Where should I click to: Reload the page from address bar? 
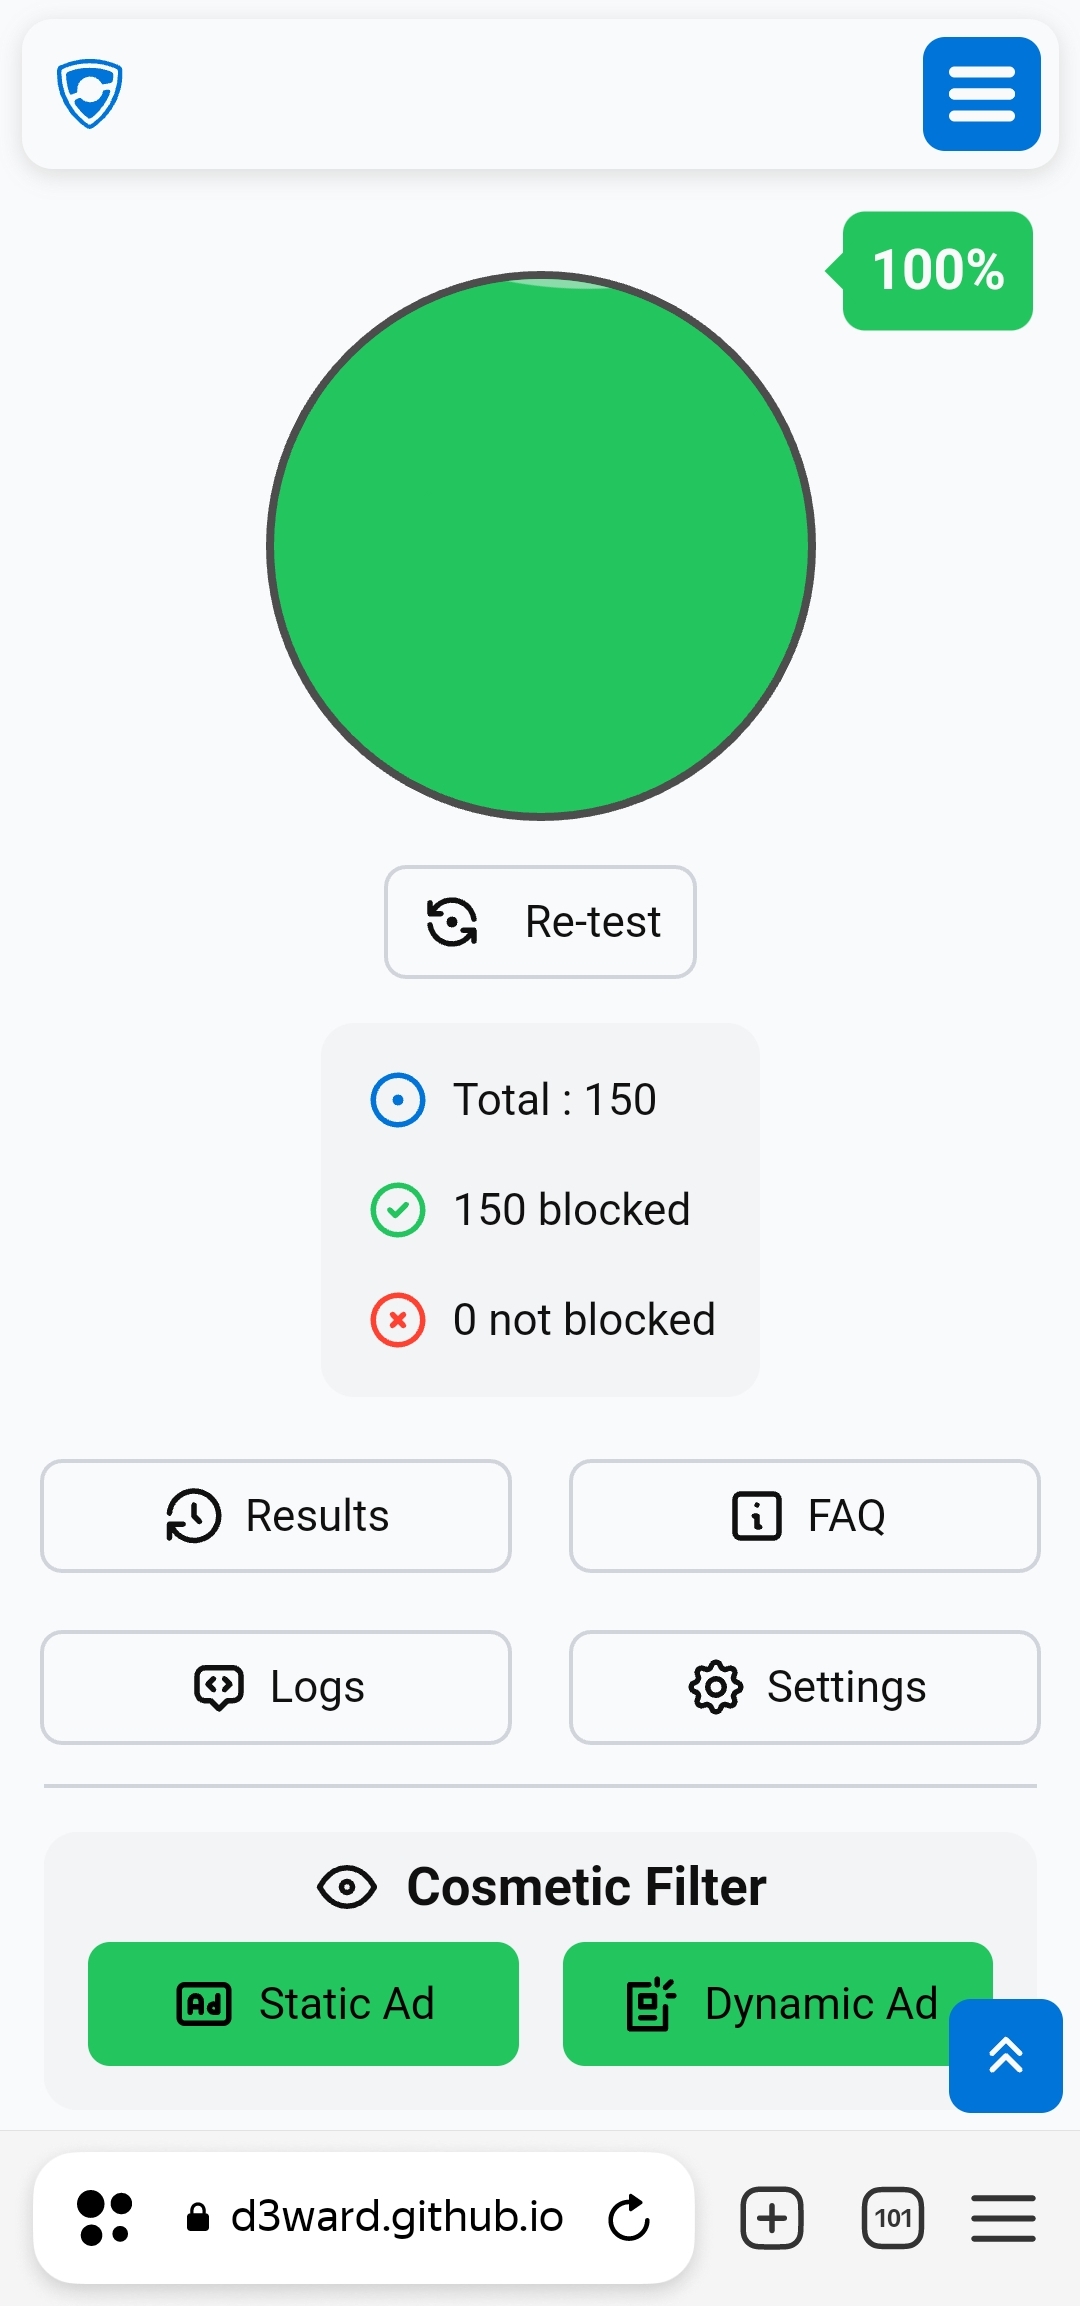[x=629, y=2218]
